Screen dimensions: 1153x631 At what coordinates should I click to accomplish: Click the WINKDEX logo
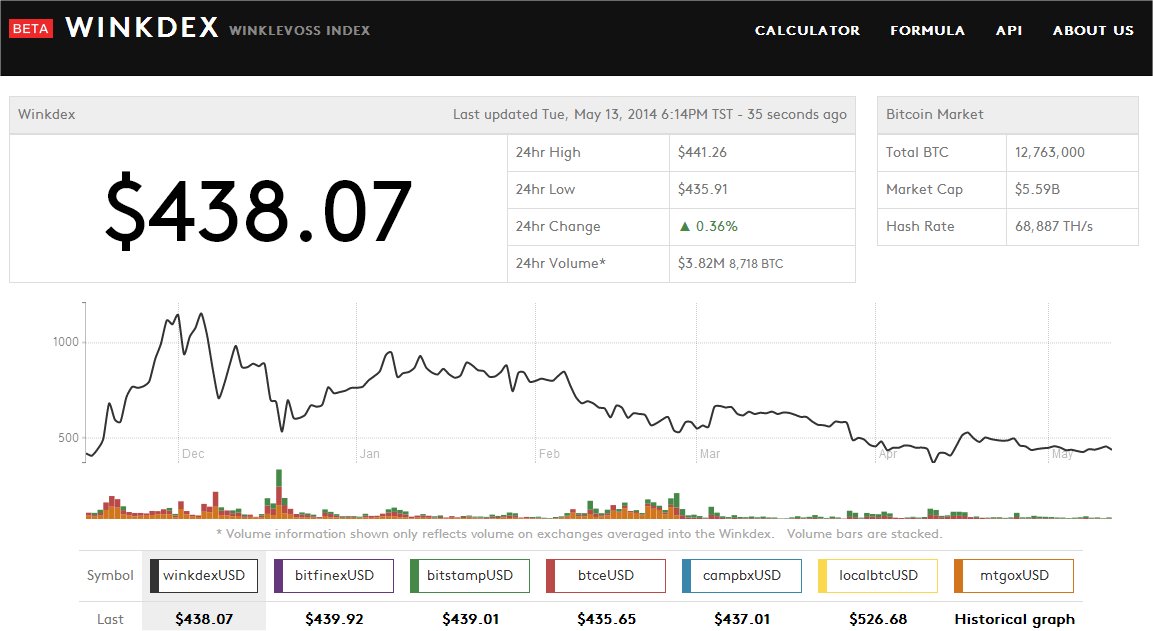pos(141,28)
